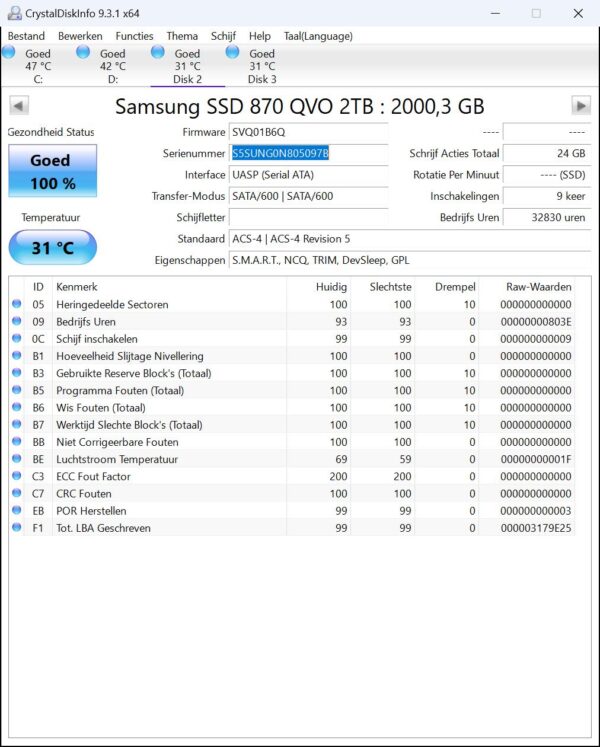Click the Slechtste column header
This screenshot has height=747, width=600.
(383, 287)
